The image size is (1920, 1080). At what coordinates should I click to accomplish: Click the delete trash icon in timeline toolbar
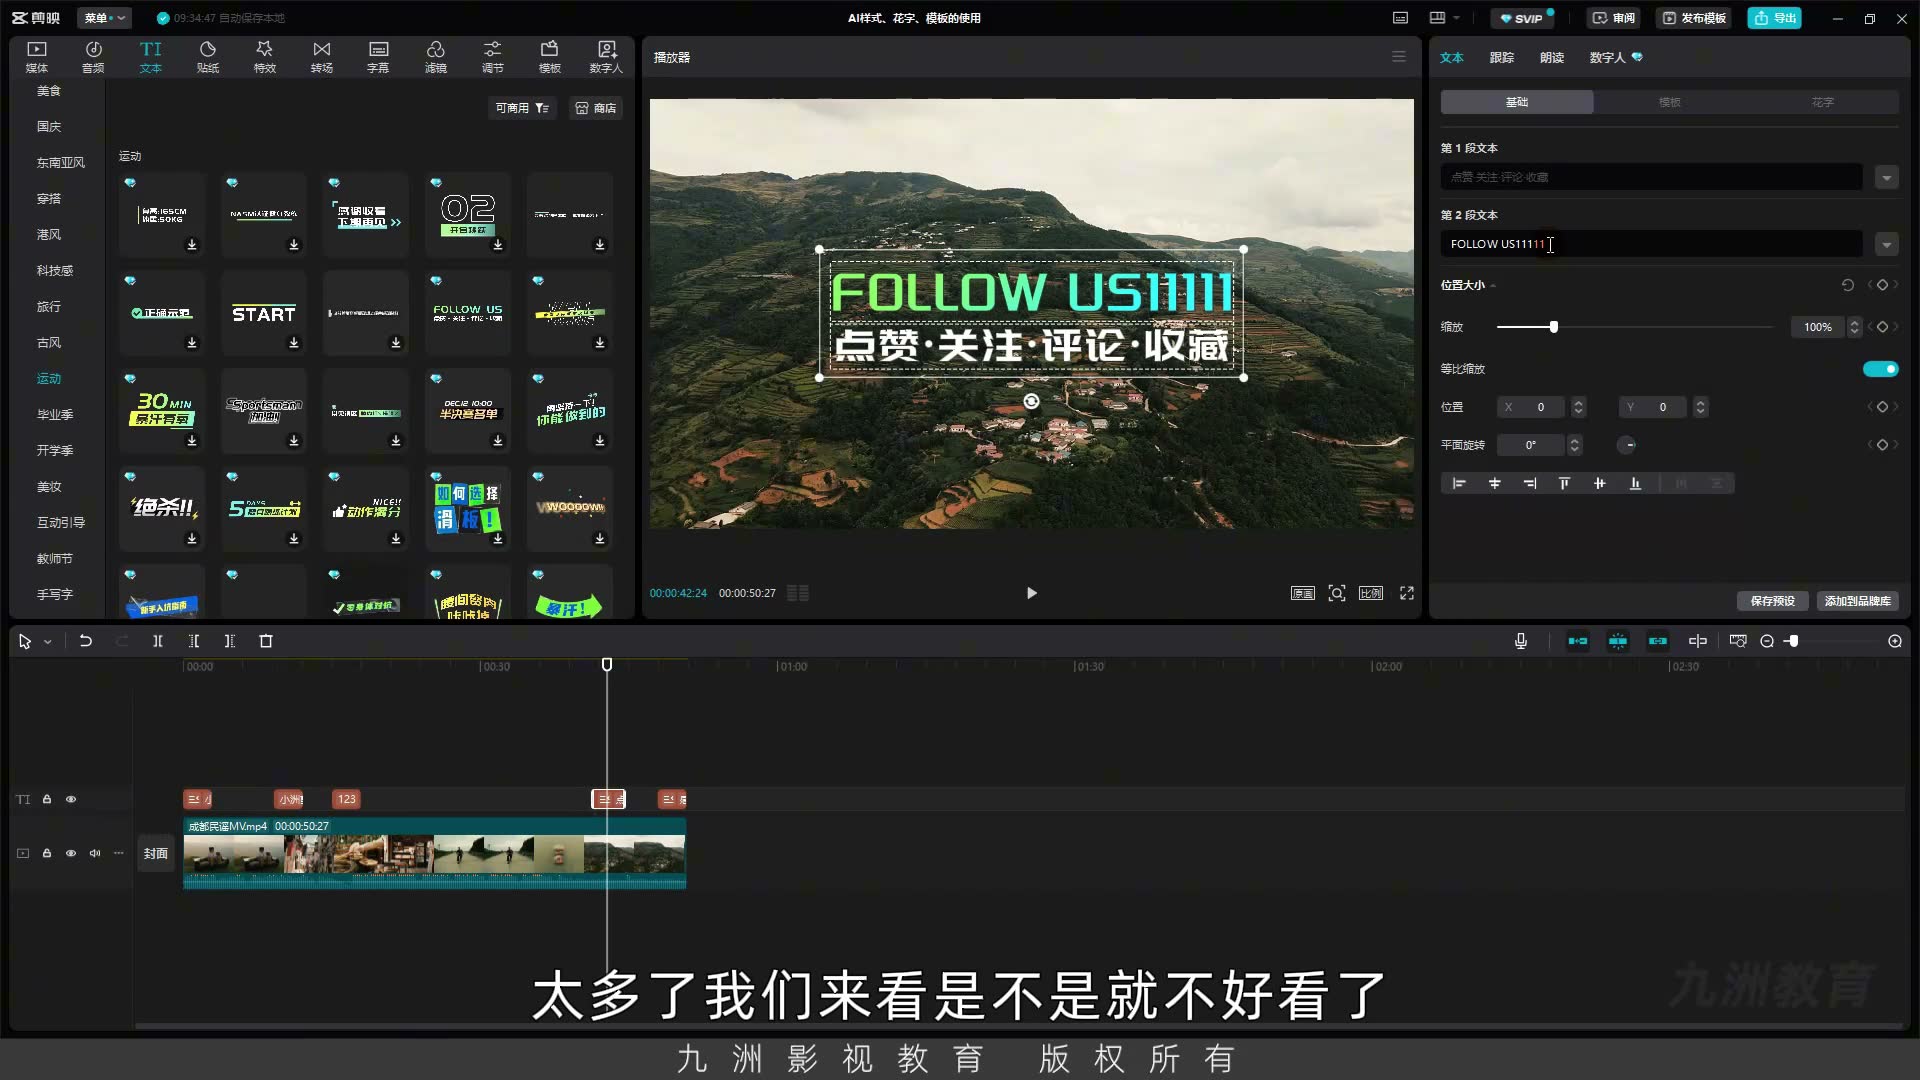click(x=266, y=641)
